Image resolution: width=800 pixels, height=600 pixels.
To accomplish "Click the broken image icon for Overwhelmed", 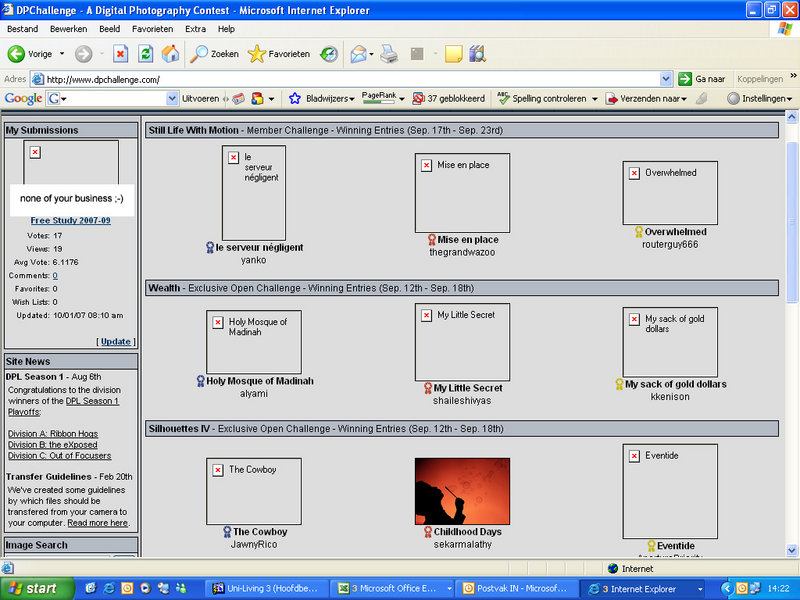I will (x=634, y=173).
